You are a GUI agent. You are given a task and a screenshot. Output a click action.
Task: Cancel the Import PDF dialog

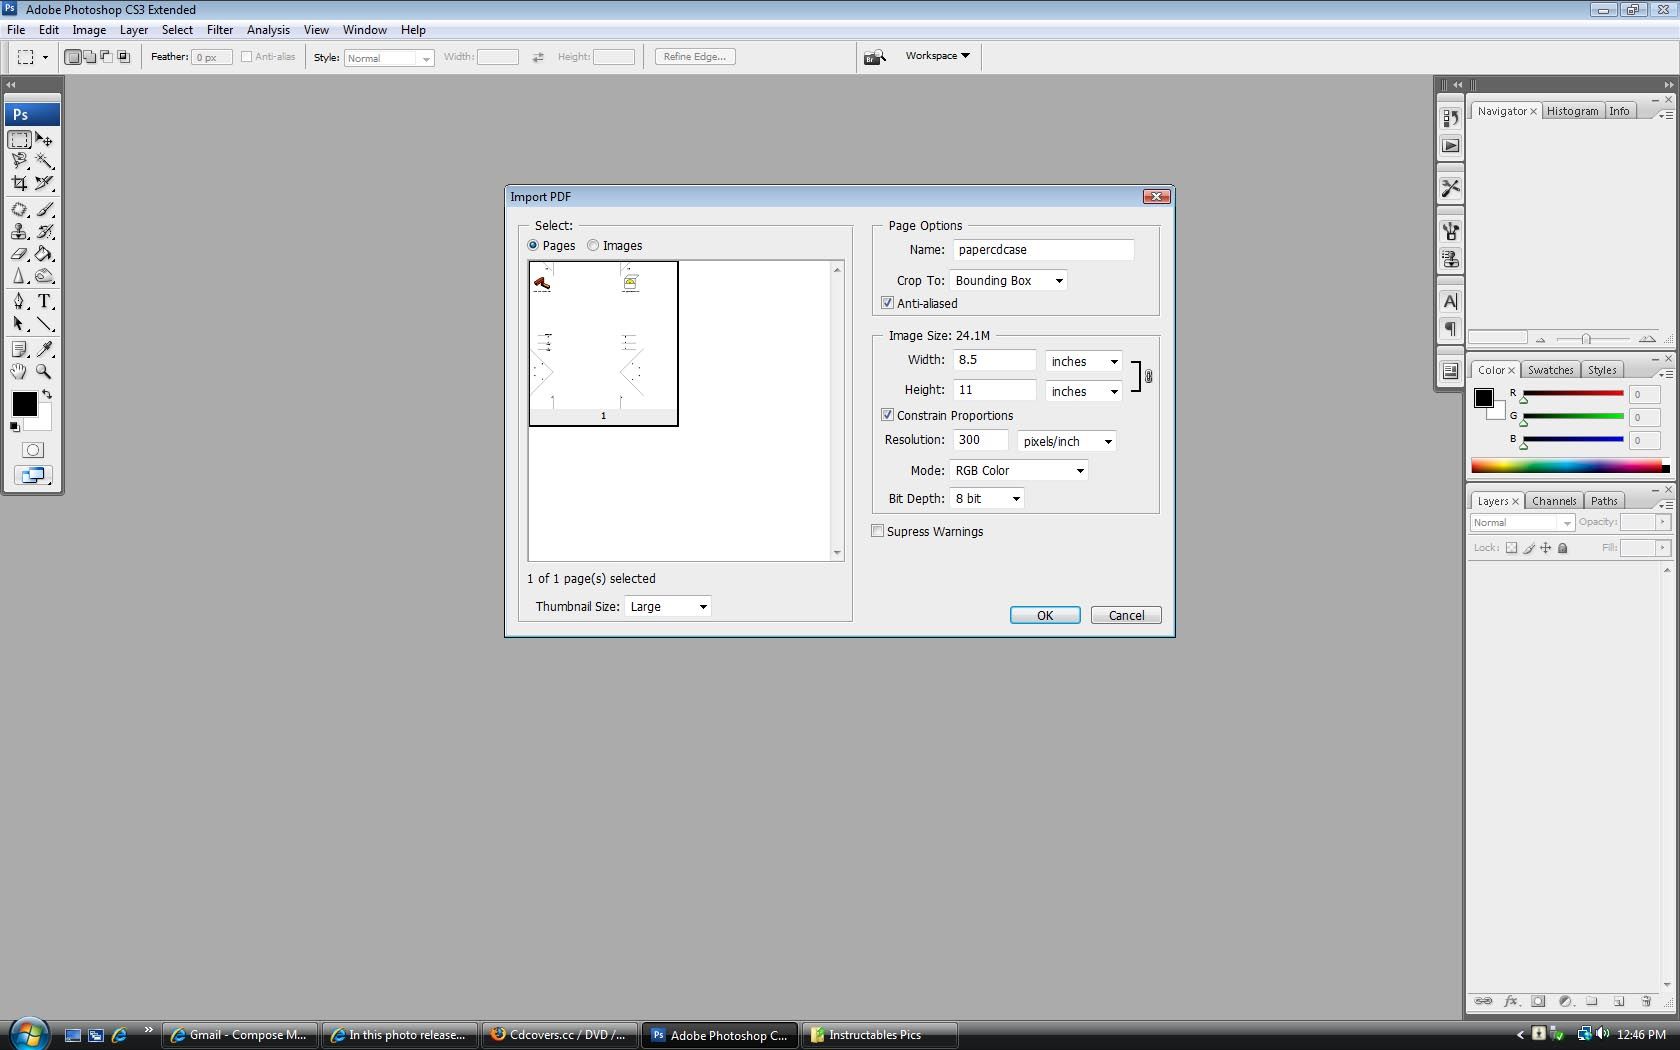(1126, 615)
